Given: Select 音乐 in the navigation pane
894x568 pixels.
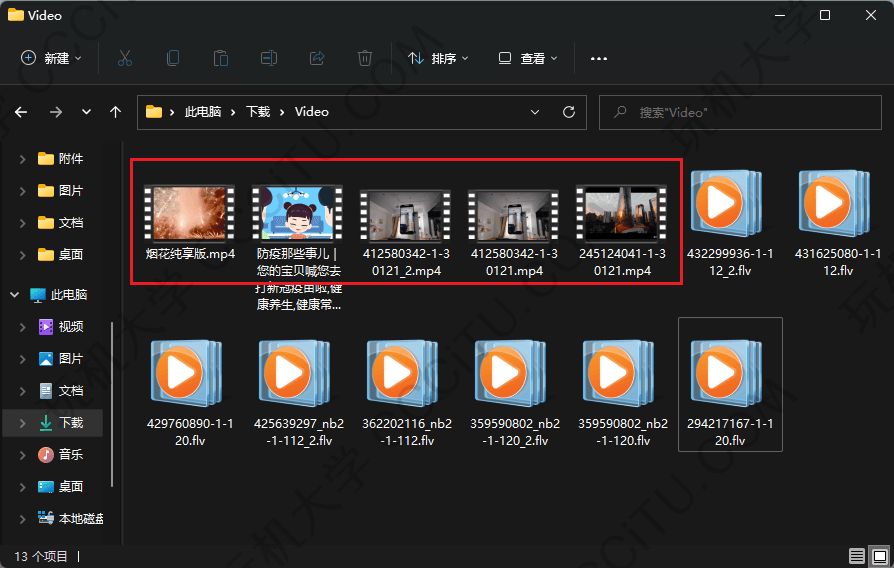Looking at the screenshot, I should (x=70, y=455).
